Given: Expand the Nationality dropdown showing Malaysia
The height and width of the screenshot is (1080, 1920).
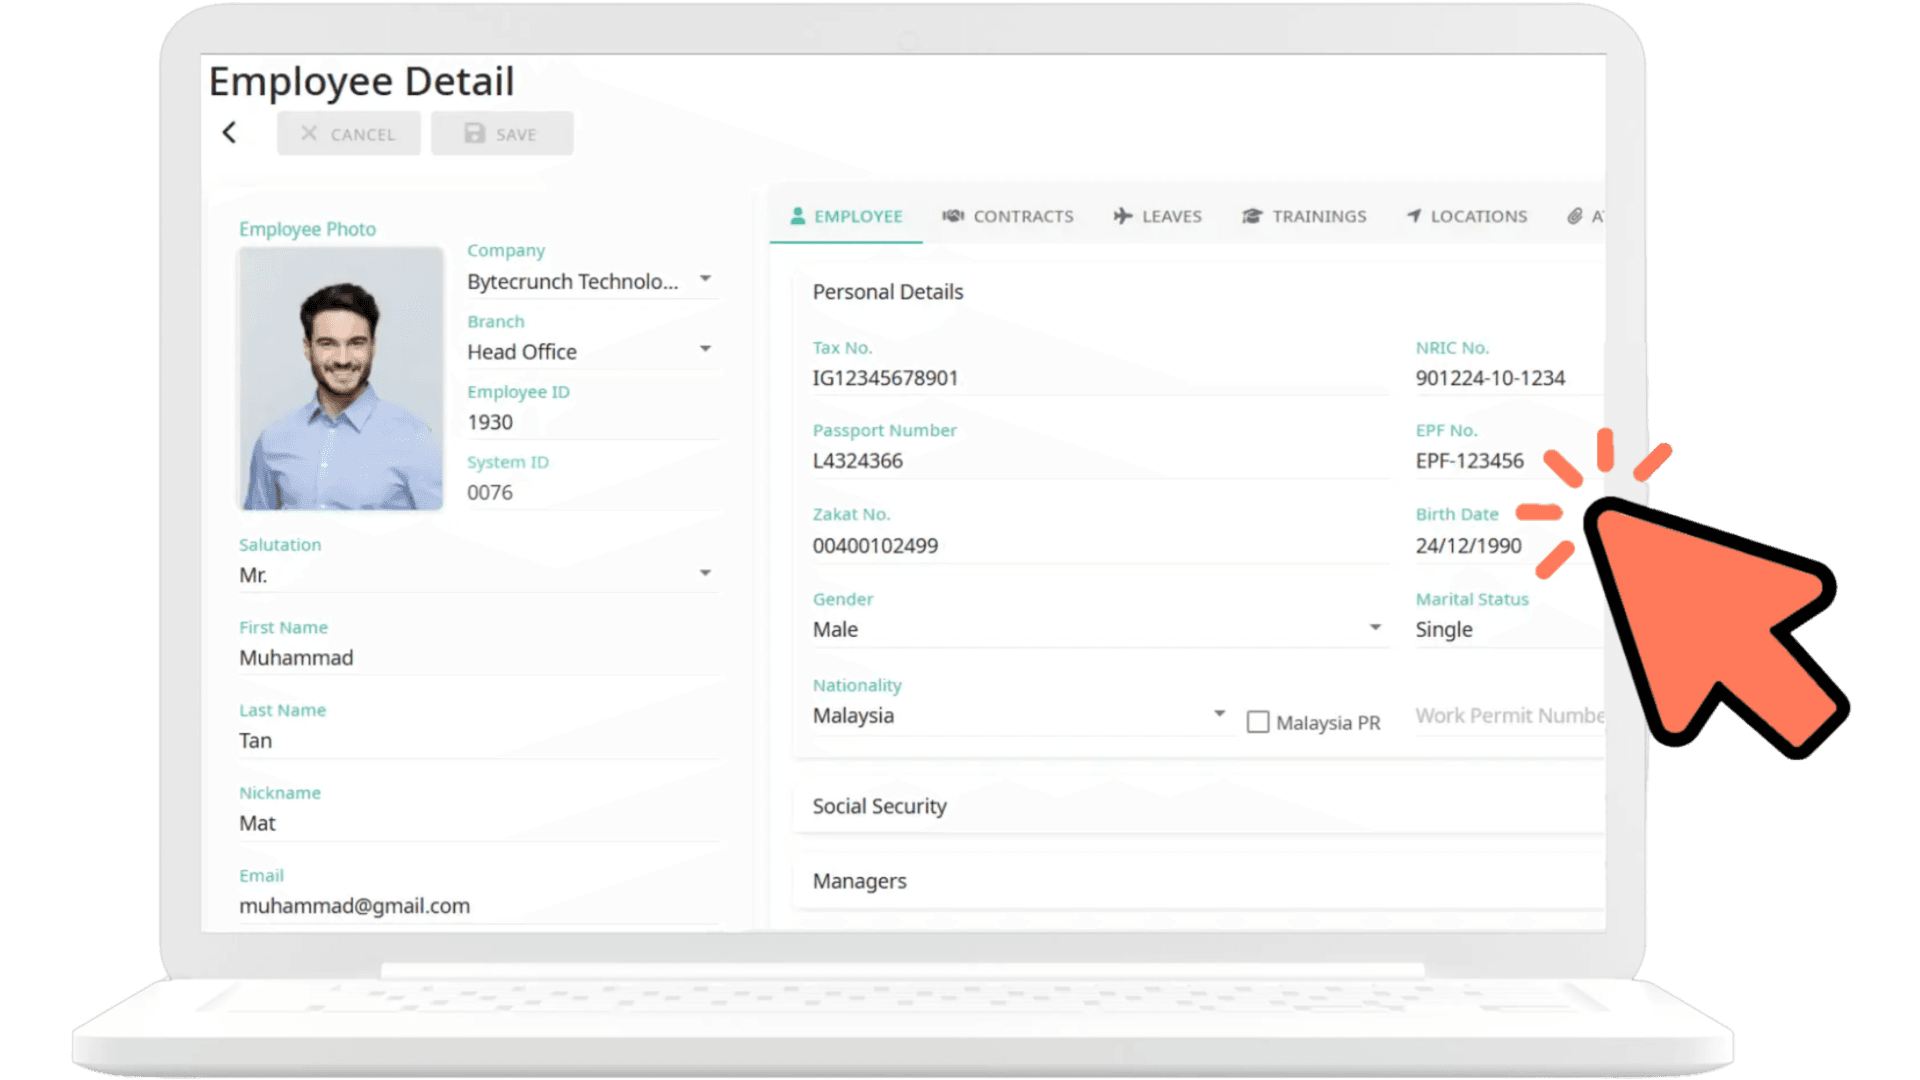Looking at the screenshot, I should (x=1219, y=713).
